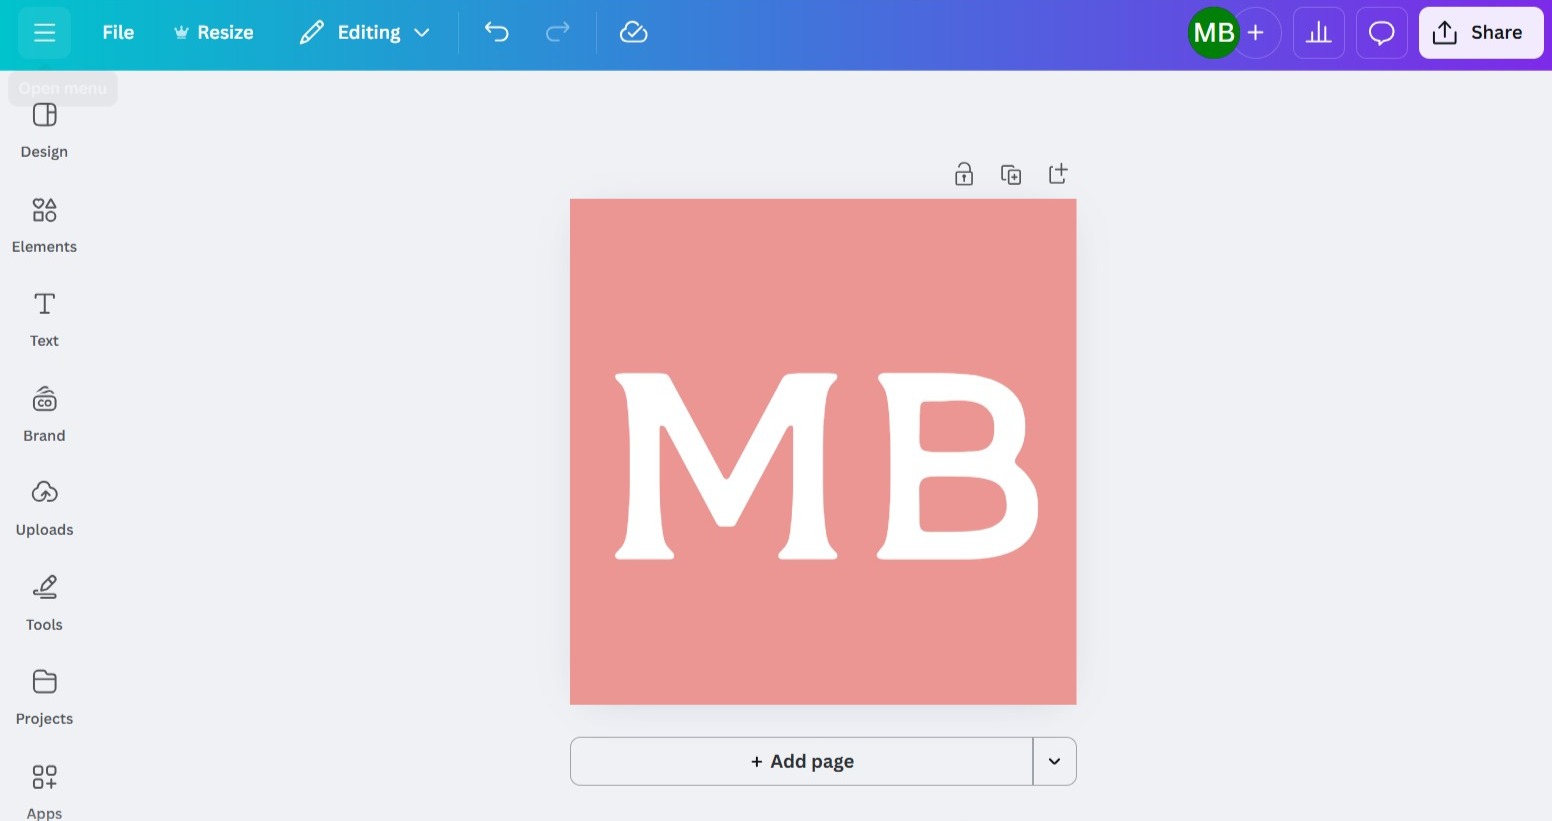Toggle the page lock icon
Screen dimensions: 1552x821
point(963,173)
